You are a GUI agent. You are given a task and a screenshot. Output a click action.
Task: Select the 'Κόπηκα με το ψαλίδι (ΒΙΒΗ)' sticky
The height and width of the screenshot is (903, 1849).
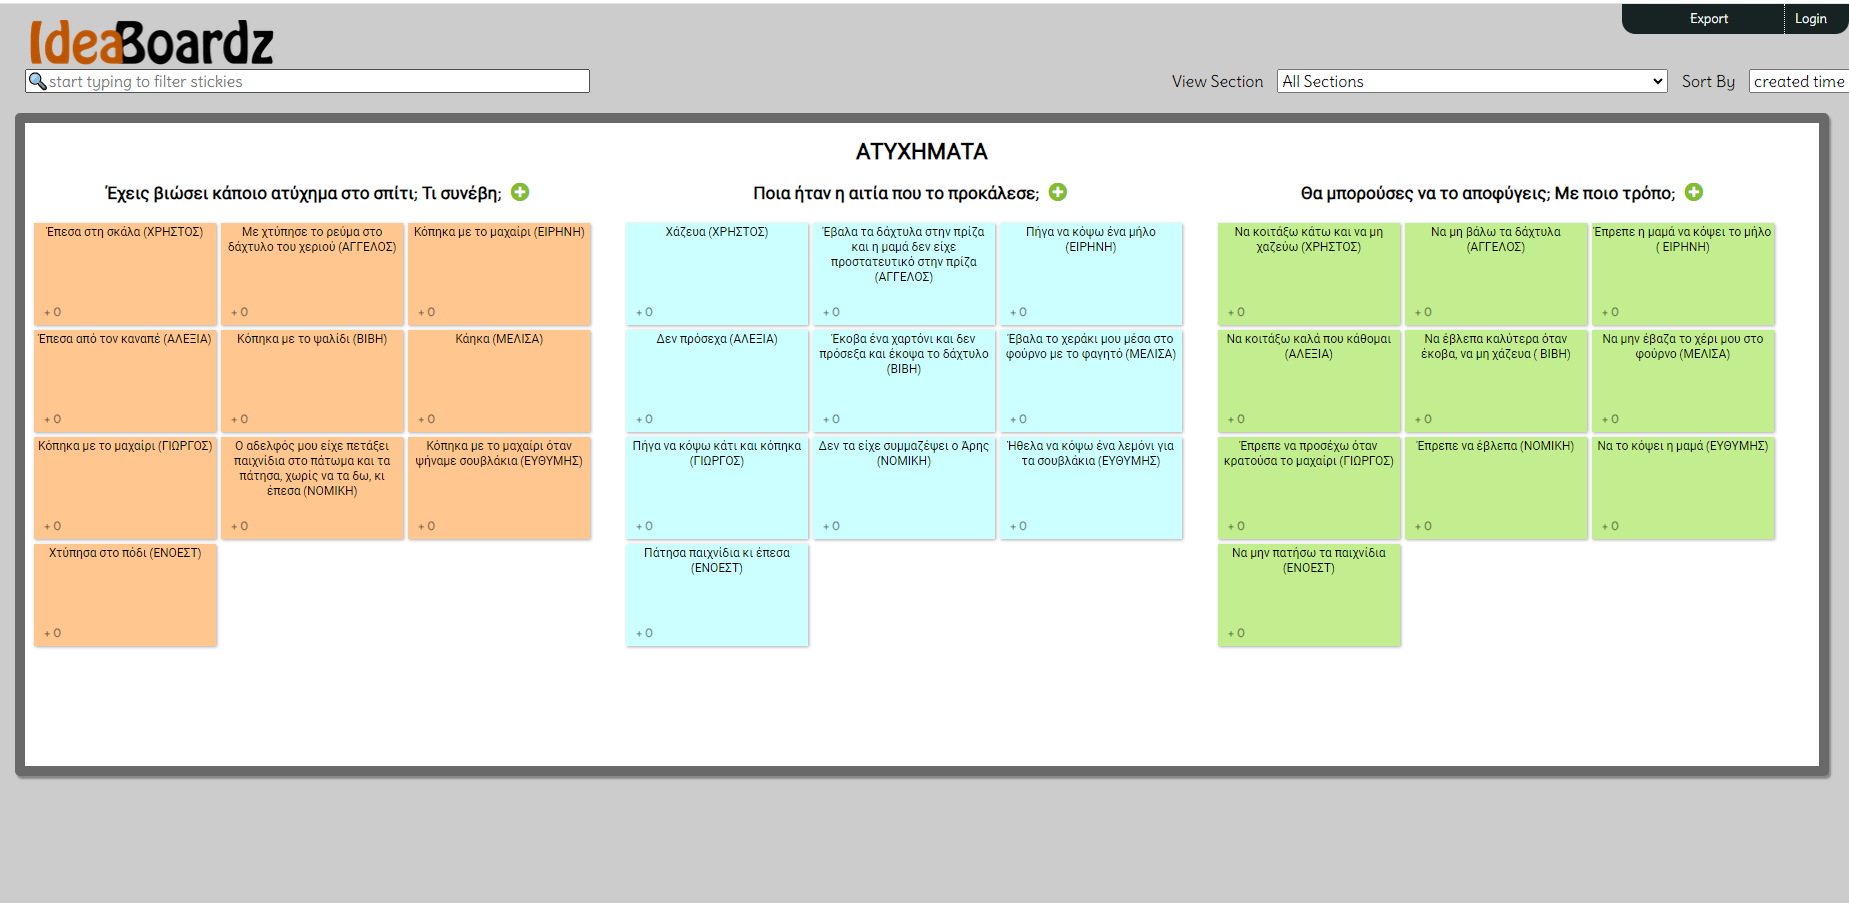312,380
